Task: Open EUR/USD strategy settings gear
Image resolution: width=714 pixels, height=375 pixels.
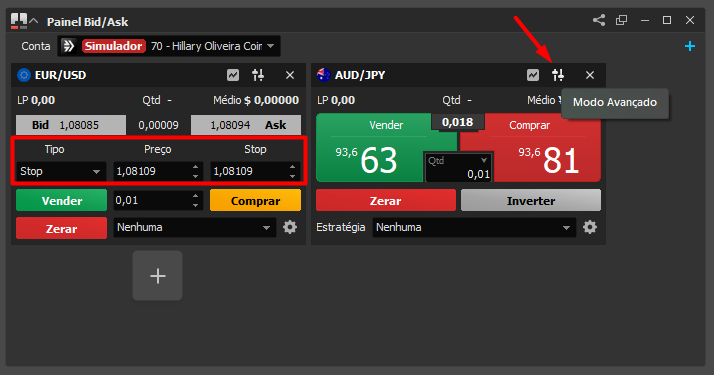Action: 290,227
